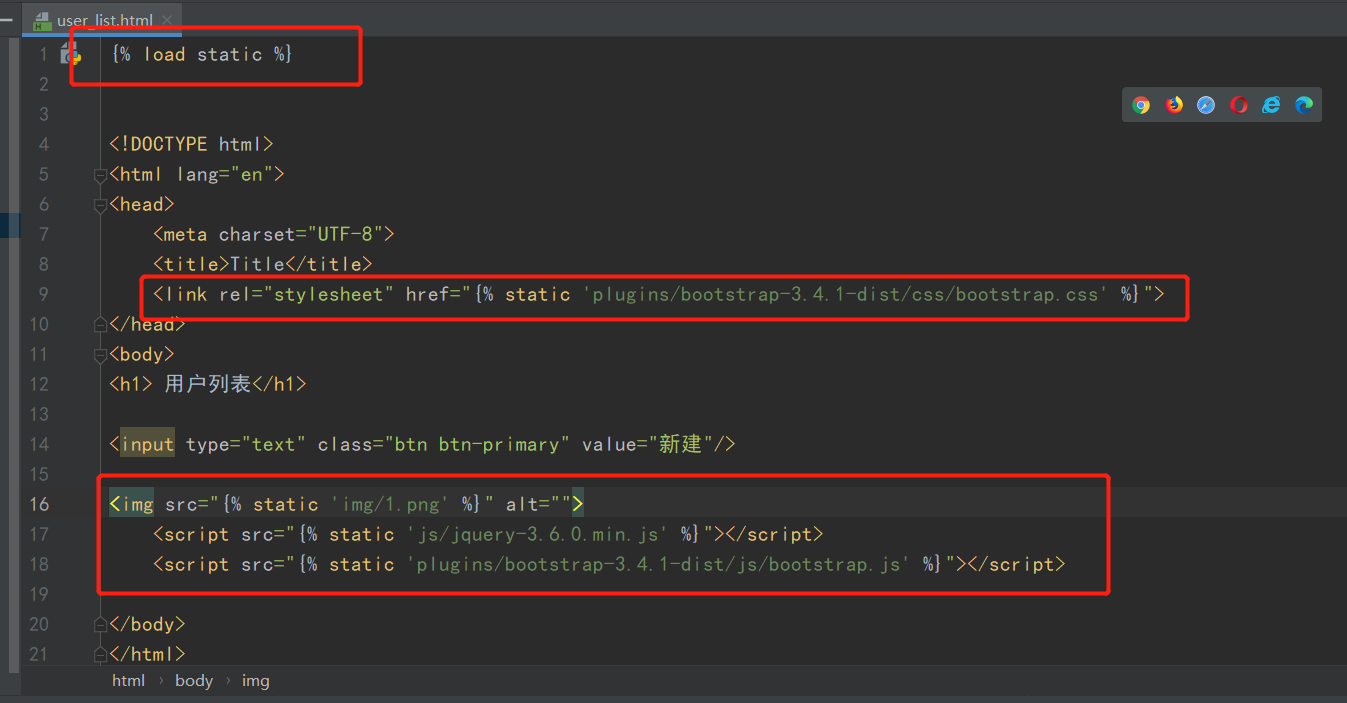
Task: Click line number 9 in the gutter
Action: point(43,294)
